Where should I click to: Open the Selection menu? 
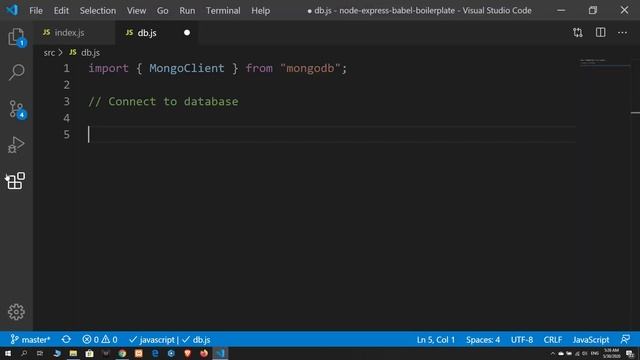tap(98, 11)
